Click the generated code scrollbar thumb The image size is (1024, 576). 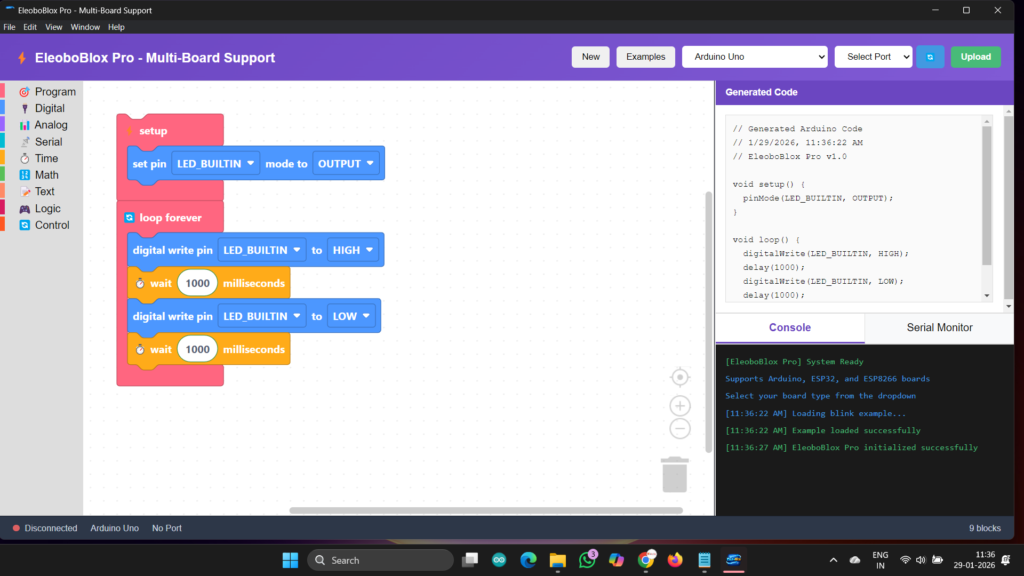point(987,196)
